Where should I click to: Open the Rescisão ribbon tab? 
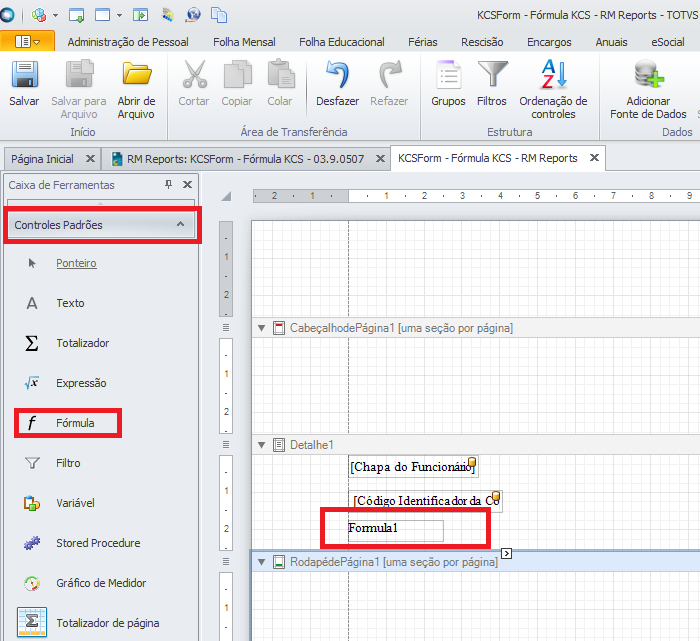[482, 42]
